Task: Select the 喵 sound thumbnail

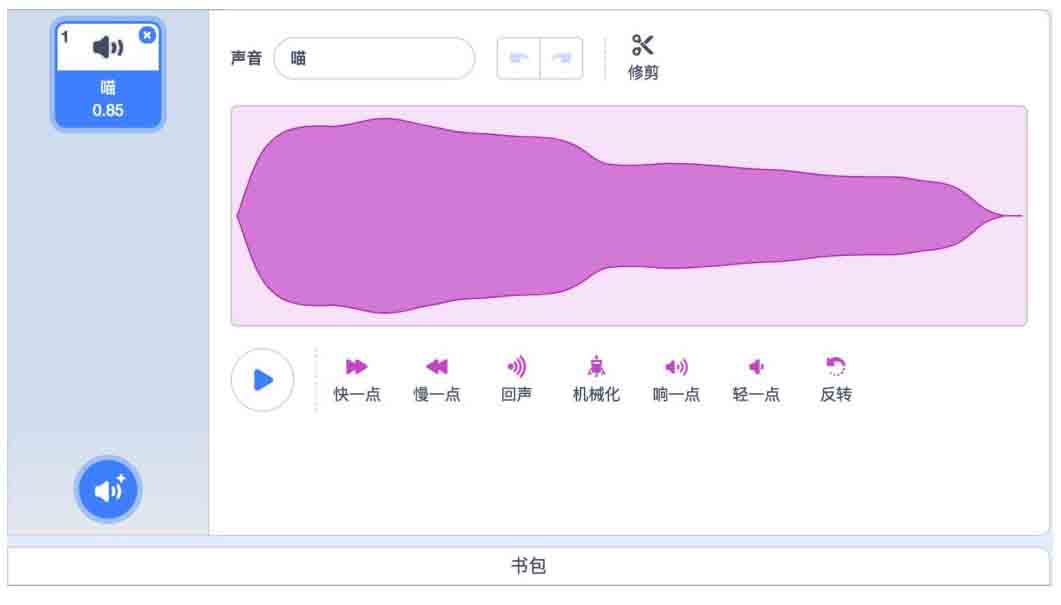Action: (x=108, y=78)
